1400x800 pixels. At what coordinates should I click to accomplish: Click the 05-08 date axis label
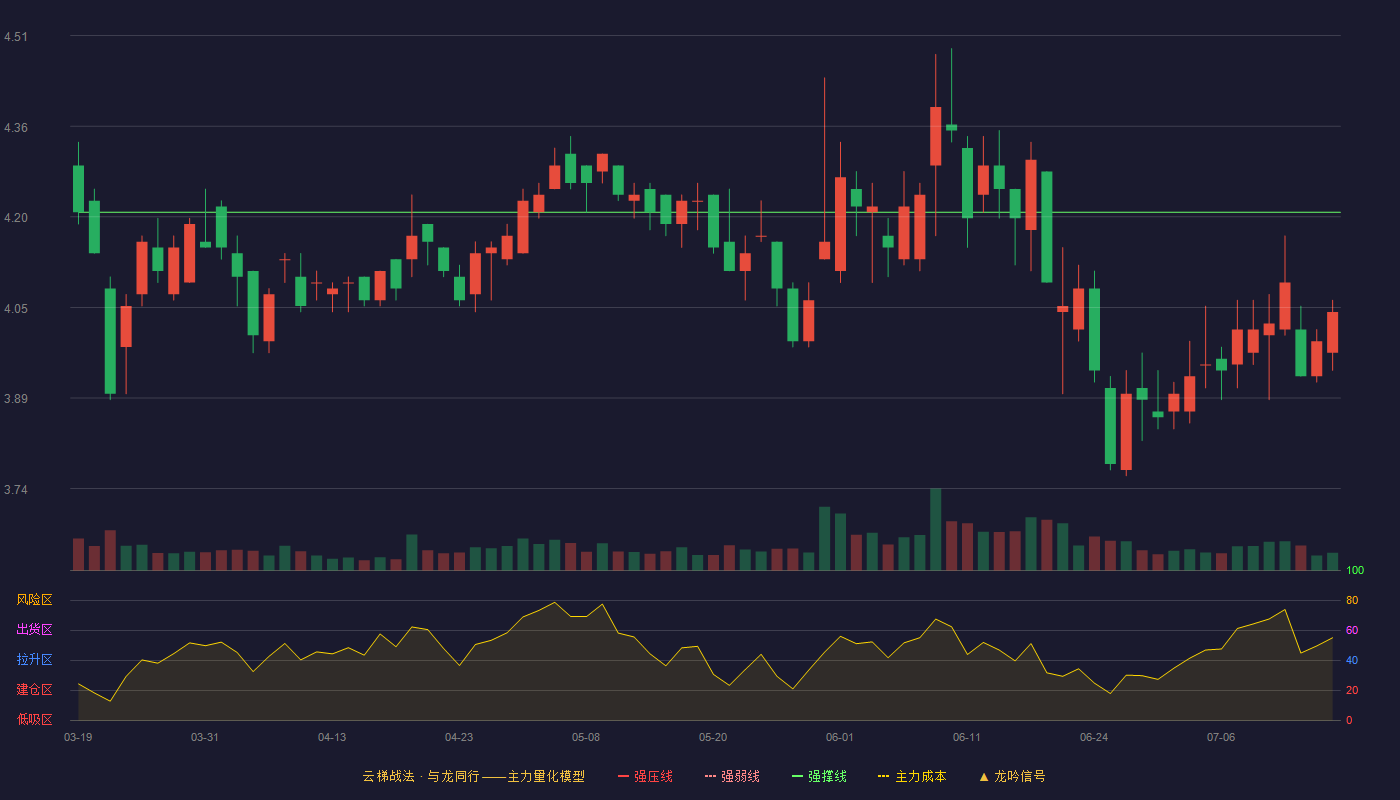coord(586,737)
